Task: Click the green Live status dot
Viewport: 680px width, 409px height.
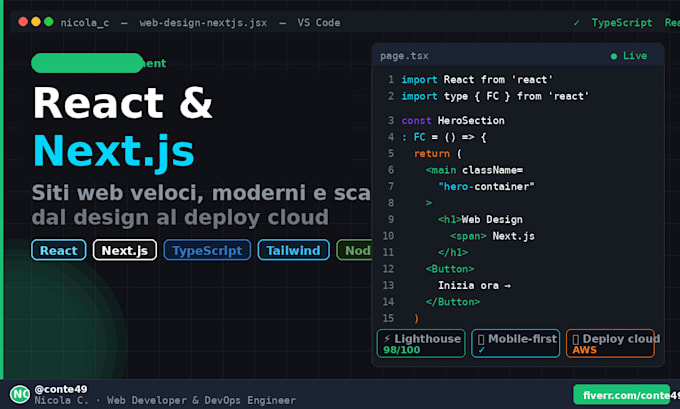Action: pyautogui.click(x=614, y=56)
